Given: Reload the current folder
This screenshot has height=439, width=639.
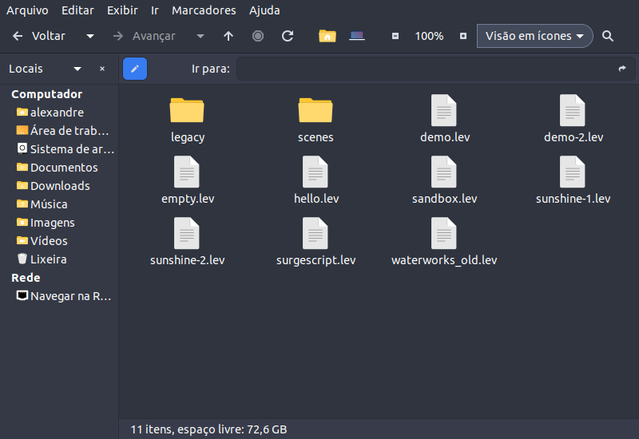Looking at the screenshot, I should coord(288,36).
